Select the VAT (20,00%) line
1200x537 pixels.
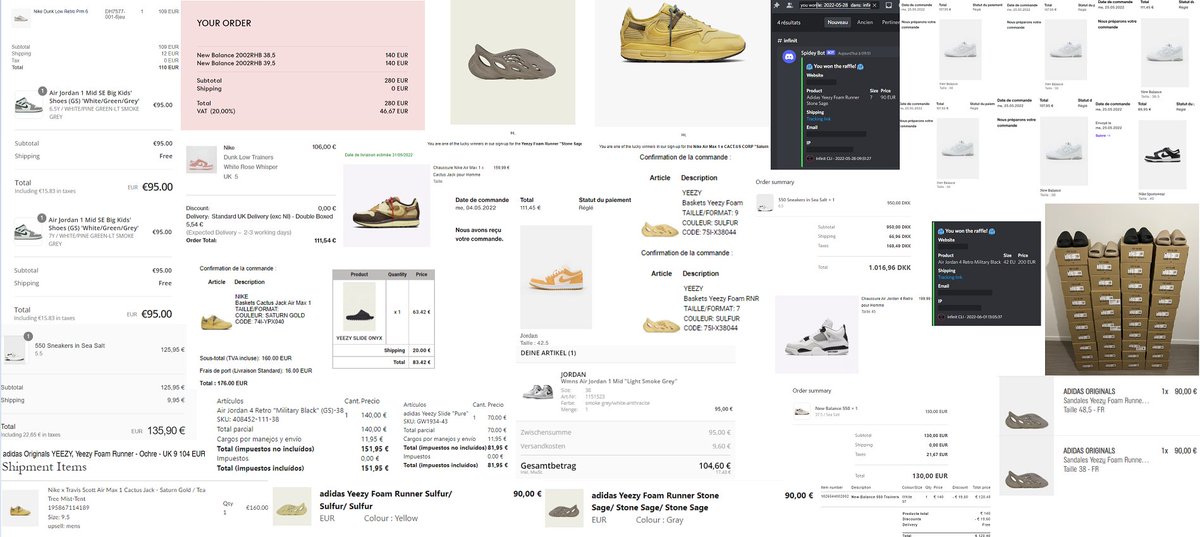click(303, 112)
